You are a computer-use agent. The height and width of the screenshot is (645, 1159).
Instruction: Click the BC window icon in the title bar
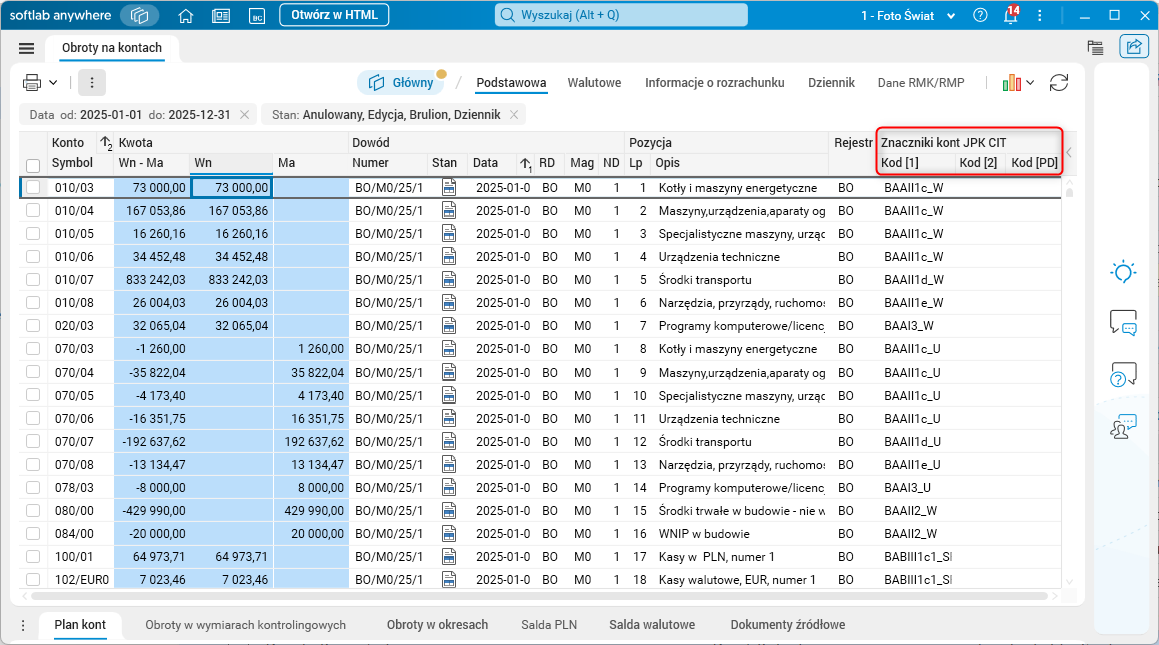tap(256, 16)
